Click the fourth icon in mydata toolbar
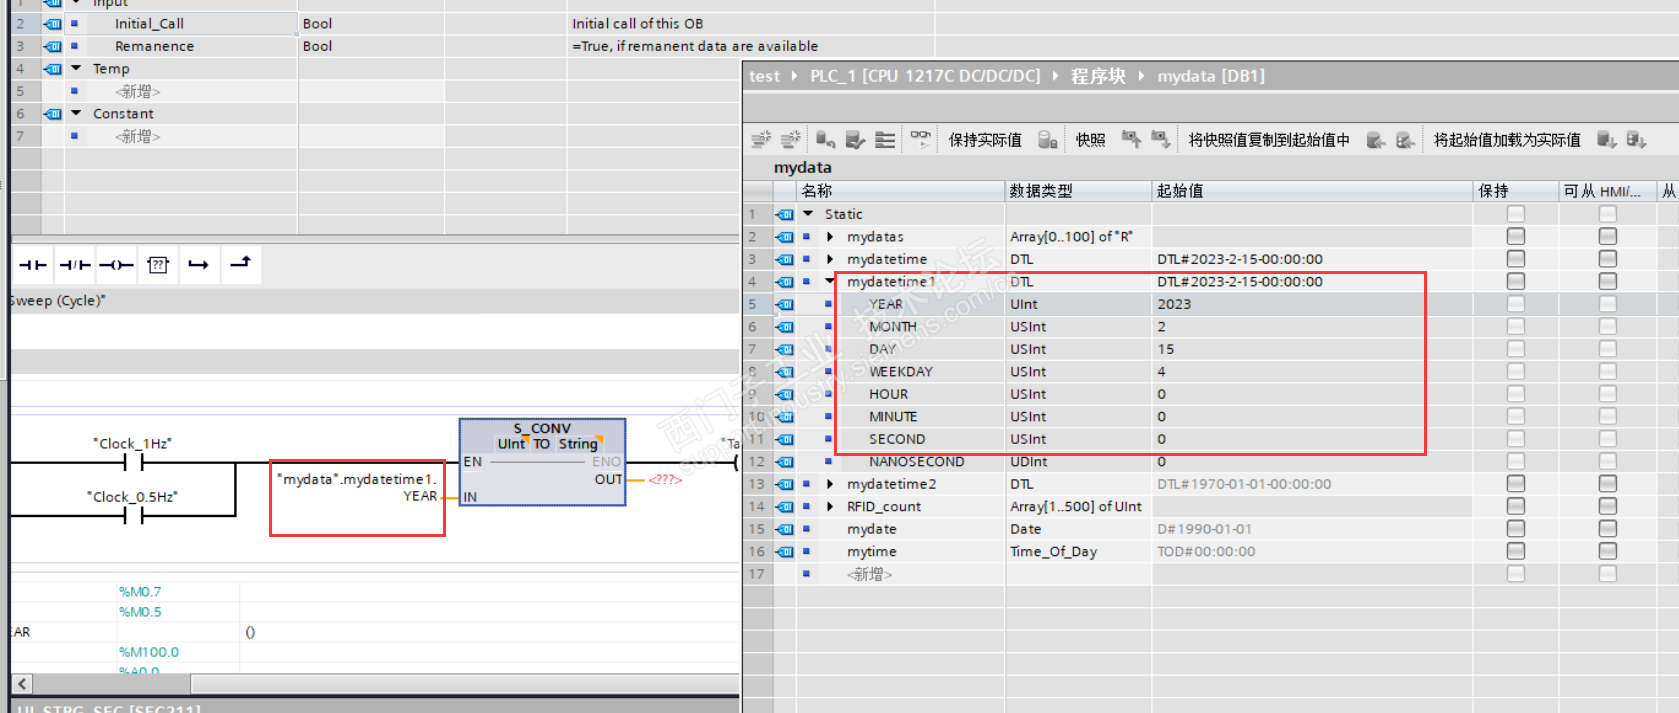The width and height of the screenshot is (1679, 713). click(855, 140)
